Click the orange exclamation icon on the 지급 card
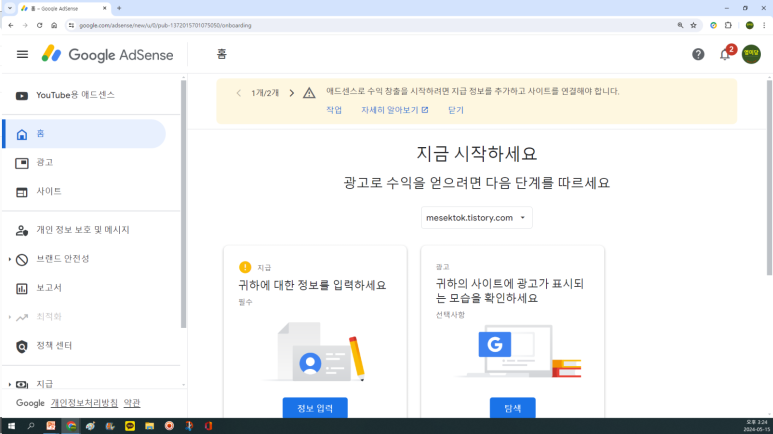This screenshot has width=773, height=434. tap(245, 267)
